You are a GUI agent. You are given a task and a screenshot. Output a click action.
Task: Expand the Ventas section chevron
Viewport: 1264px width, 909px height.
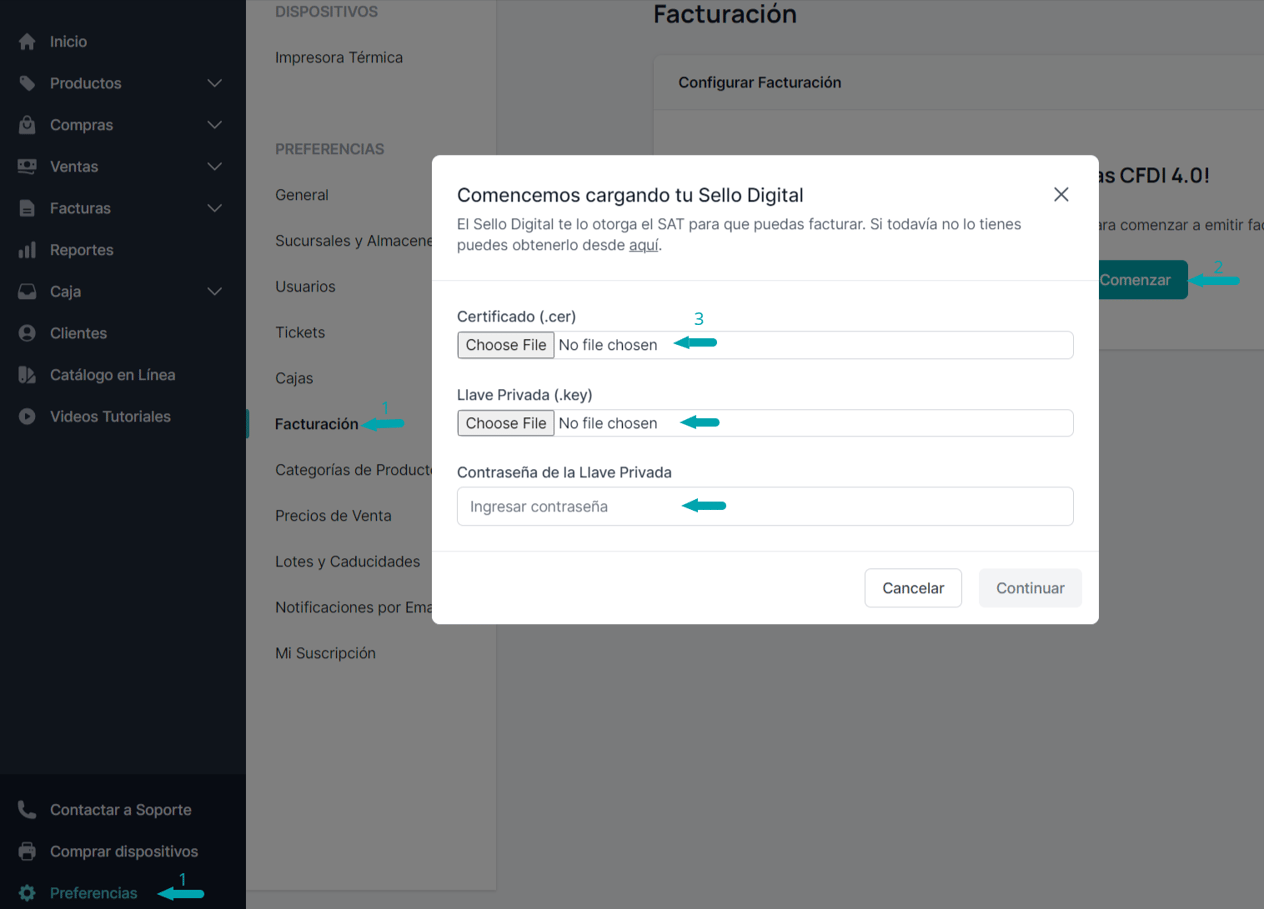coord(214,166)
